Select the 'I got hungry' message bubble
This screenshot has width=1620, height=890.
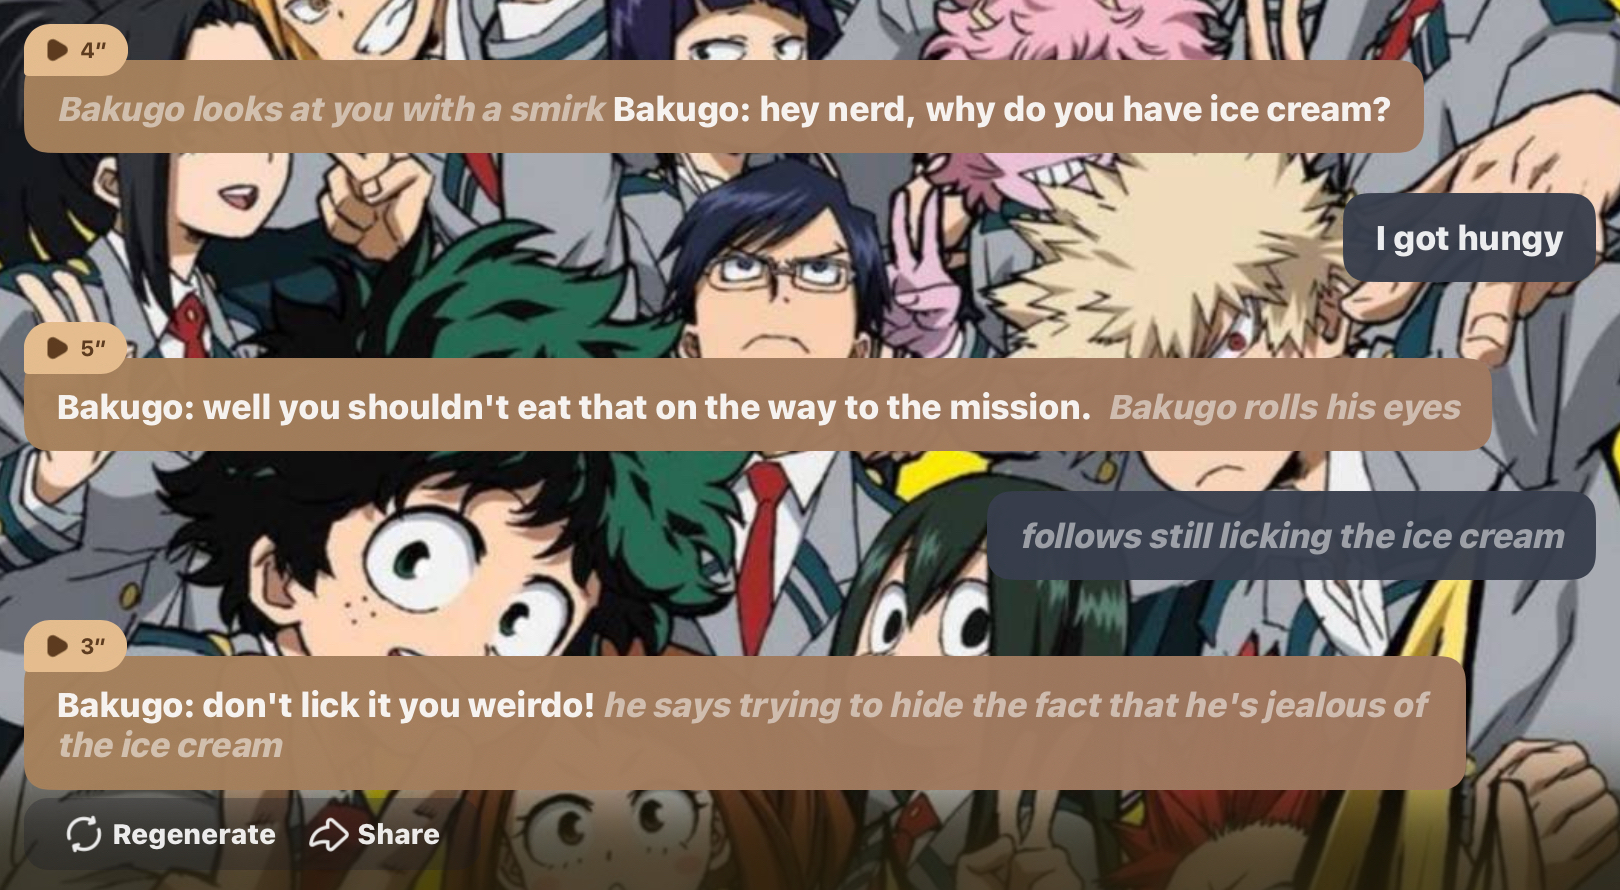(x=1468, y=238)
